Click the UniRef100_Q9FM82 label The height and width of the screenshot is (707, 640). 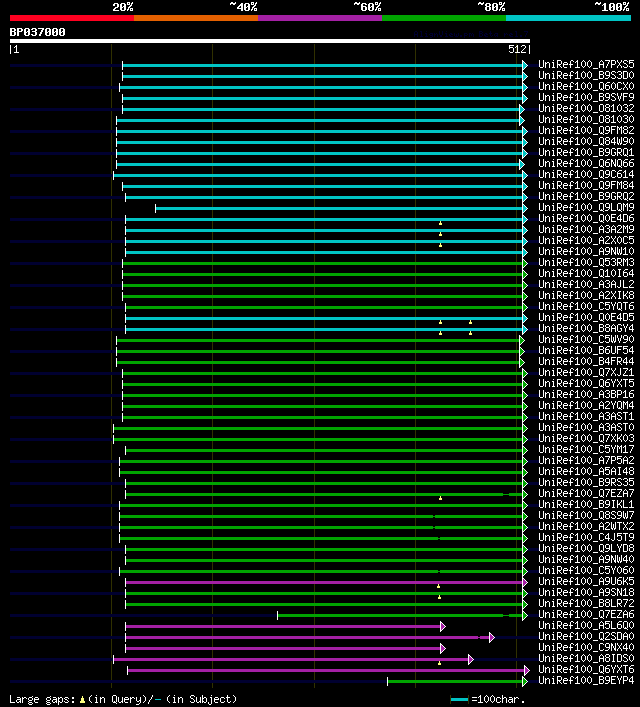point(586,130)
